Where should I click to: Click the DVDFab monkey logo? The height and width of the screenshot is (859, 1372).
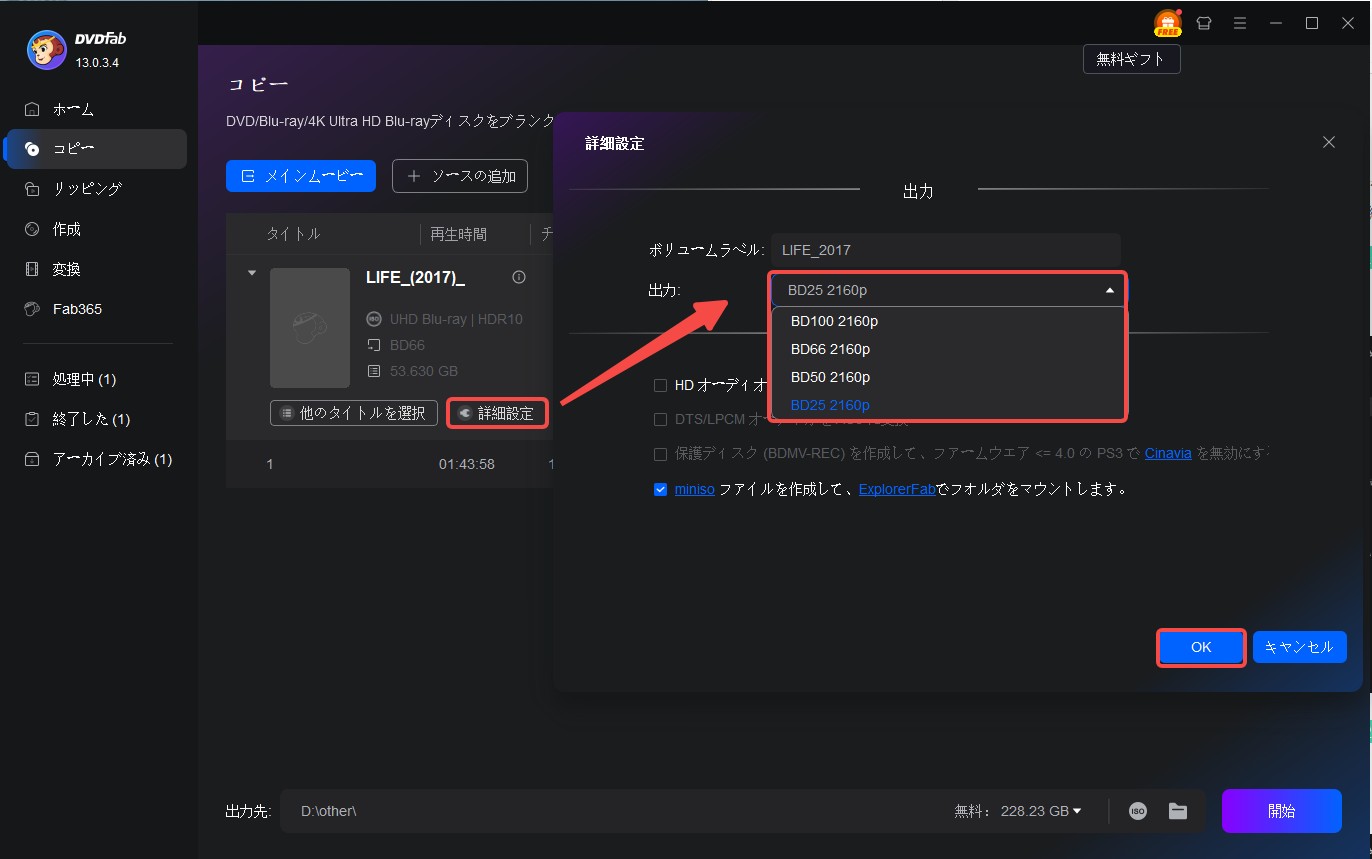click(x=46, y=51)
